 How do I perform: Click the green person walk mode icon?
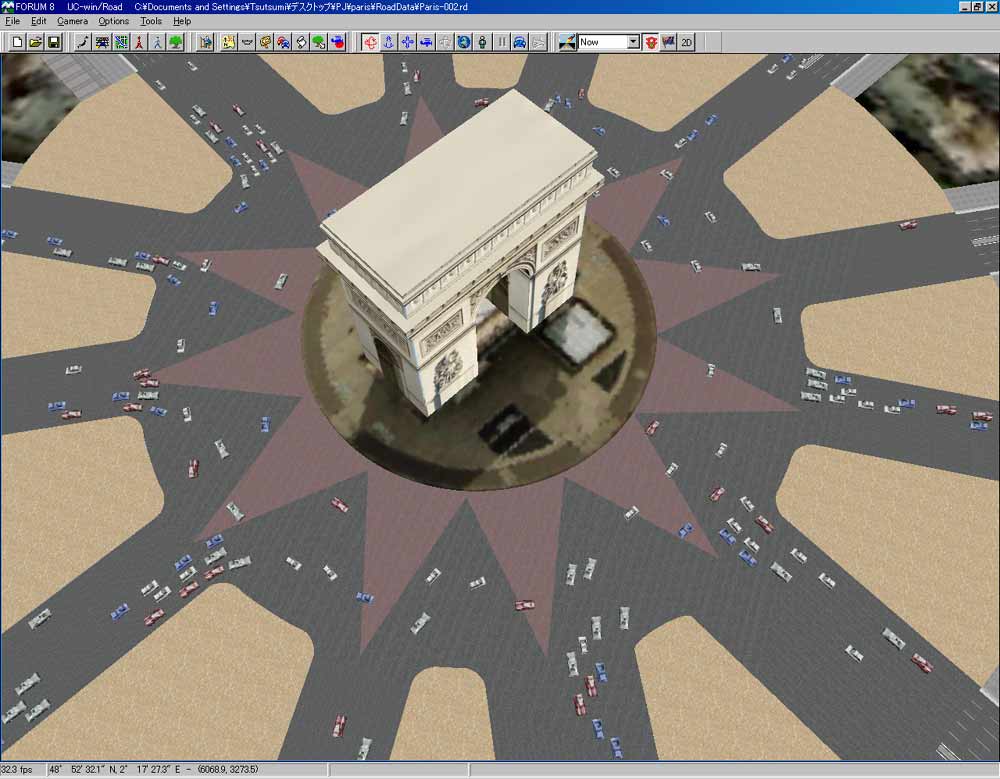pos(482,42)
